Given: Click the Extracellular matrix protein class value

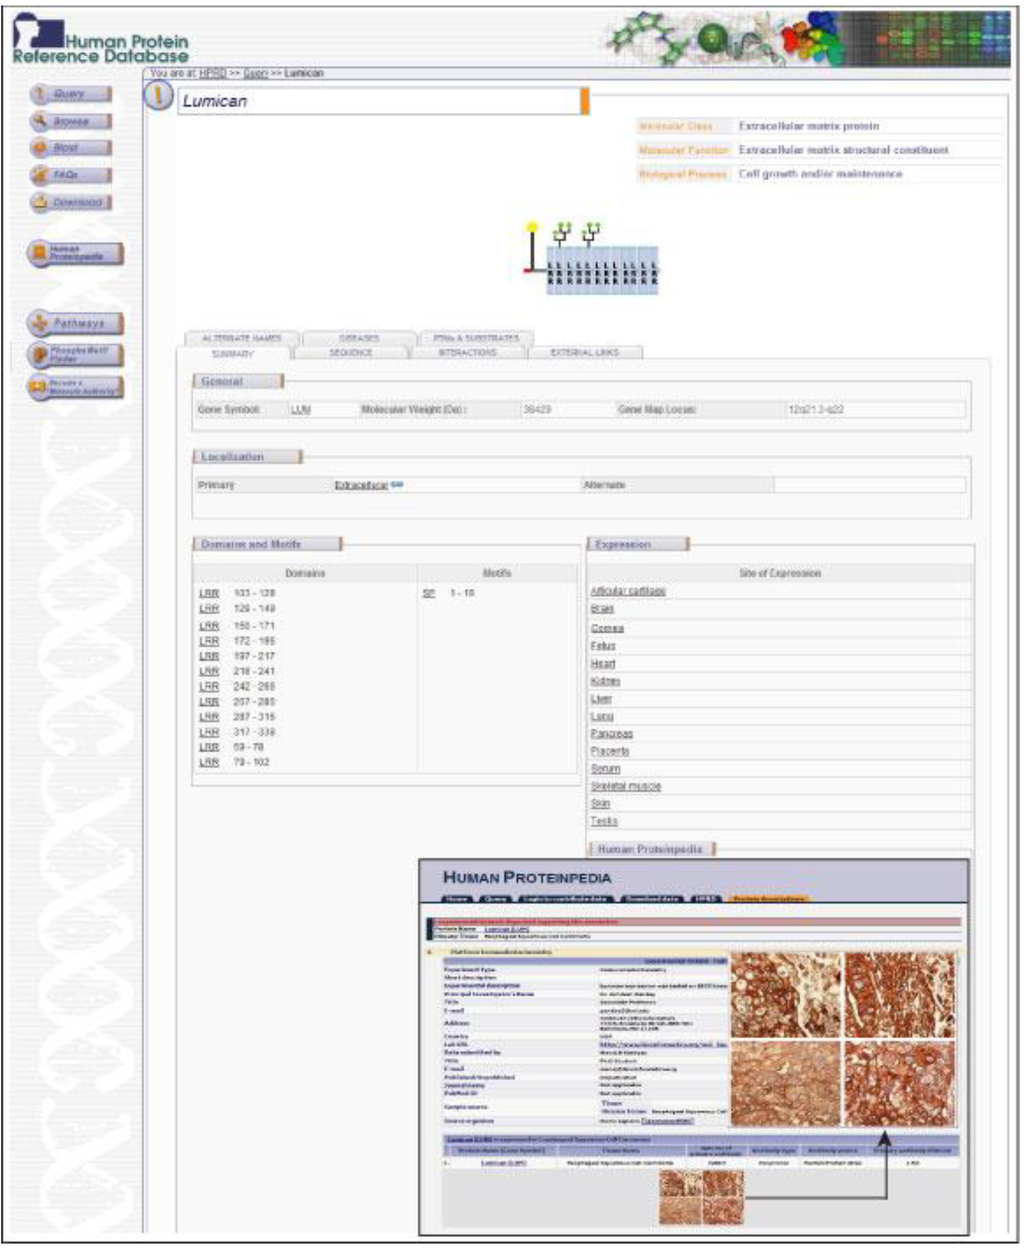Looking at the screenshot, I should [x=809, y=126].
